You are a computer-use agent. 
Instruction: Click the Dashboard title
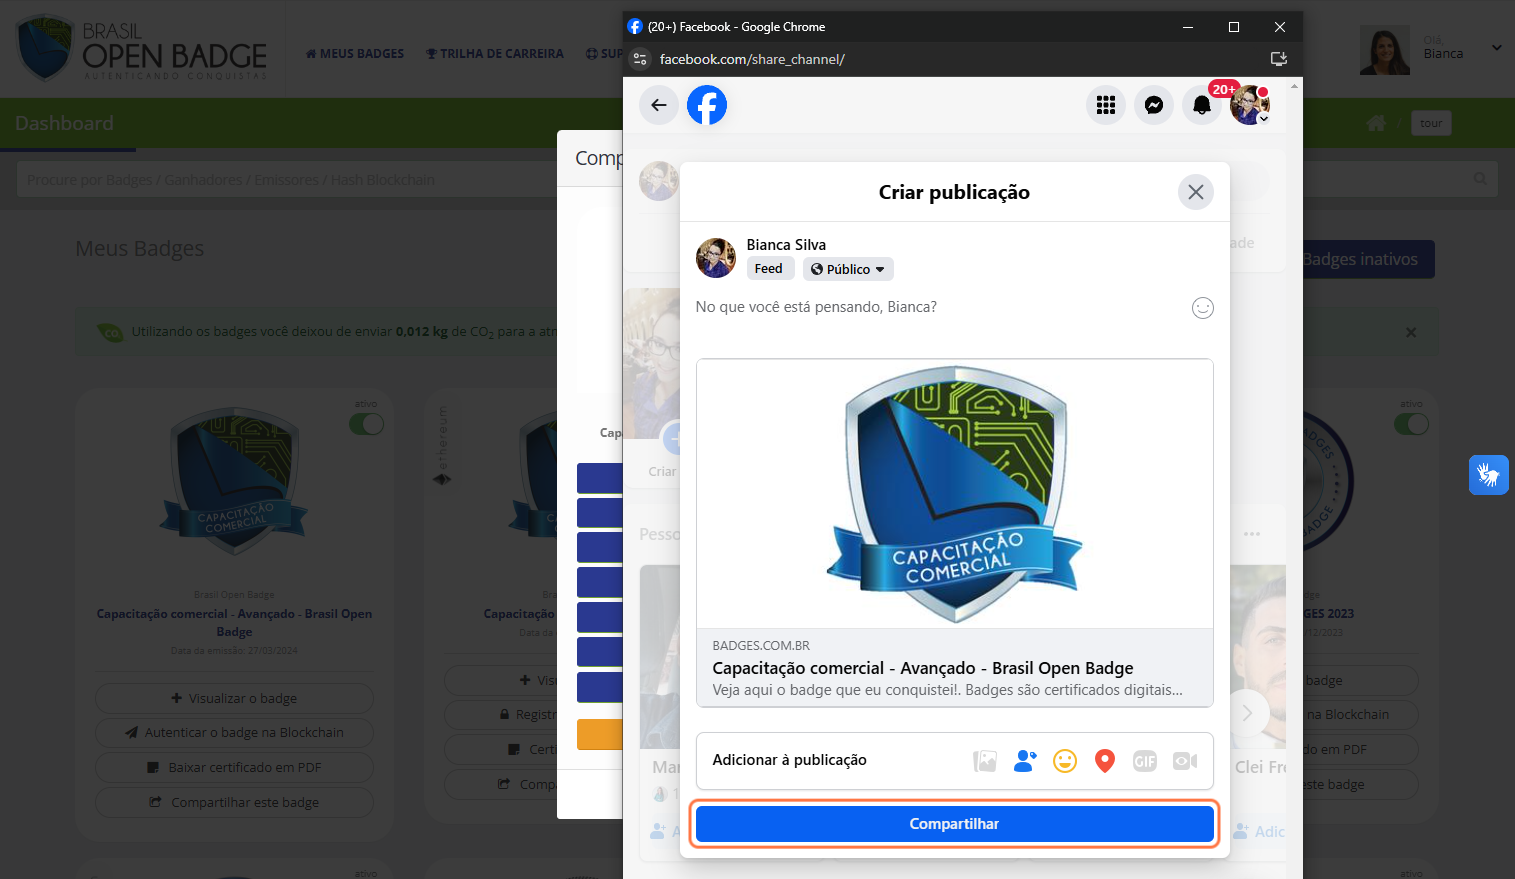(64, 123)
